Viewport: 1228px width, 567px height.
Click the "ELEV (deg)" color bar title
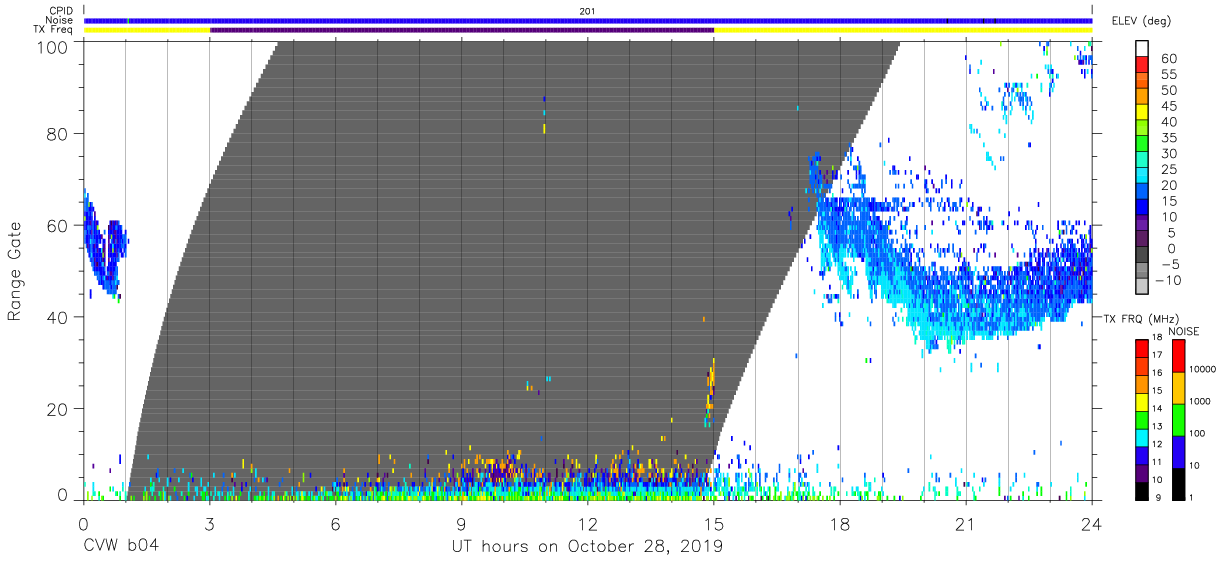(x=1141, y=21)
